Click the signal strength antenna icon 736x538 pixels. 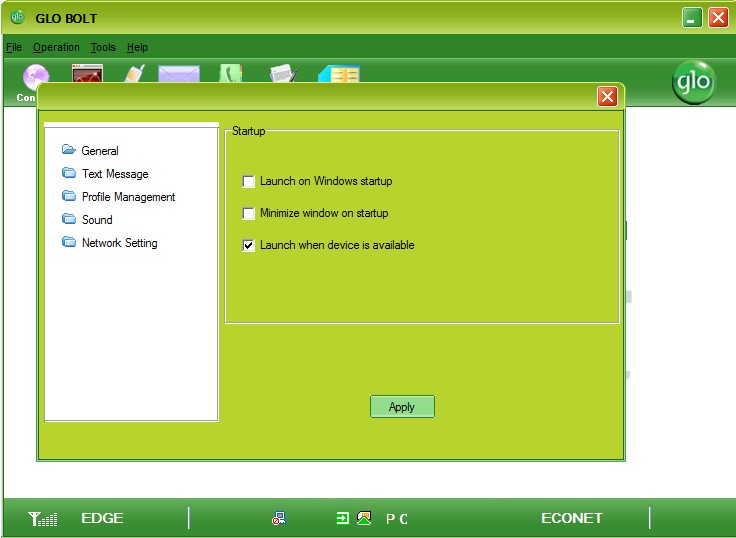[x=43, y=518]
